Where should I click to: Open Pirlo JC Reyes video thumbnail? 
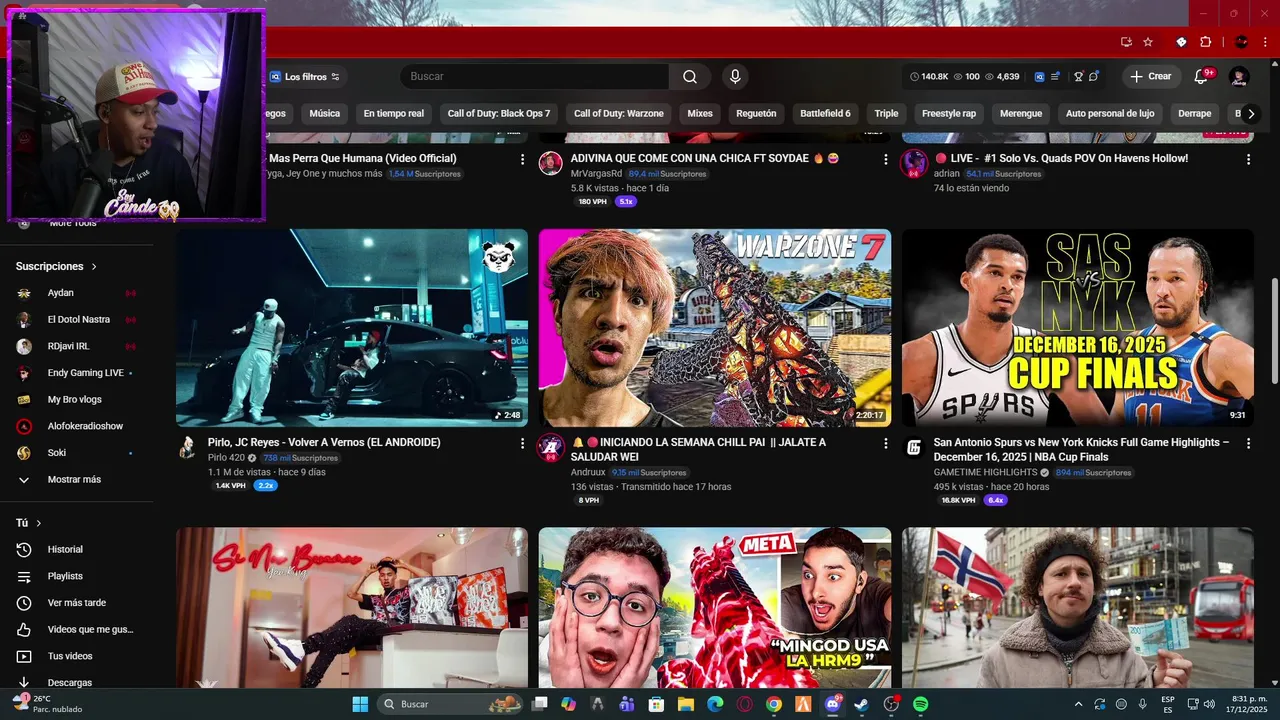pyautogui.click(x=352, y=328)
